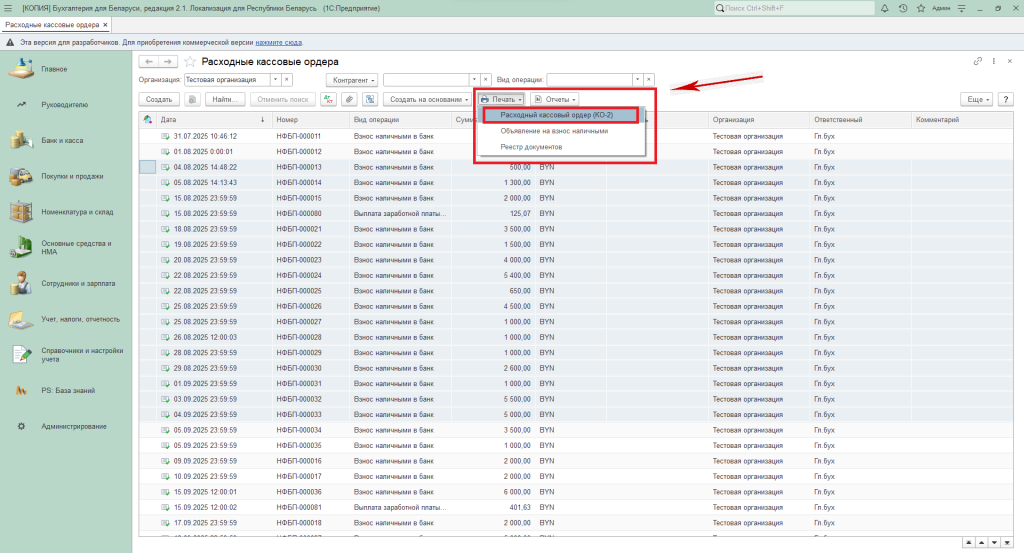Open the main menu icon in the top-left
Viewport: 1024px width, 553px height.
9,8
